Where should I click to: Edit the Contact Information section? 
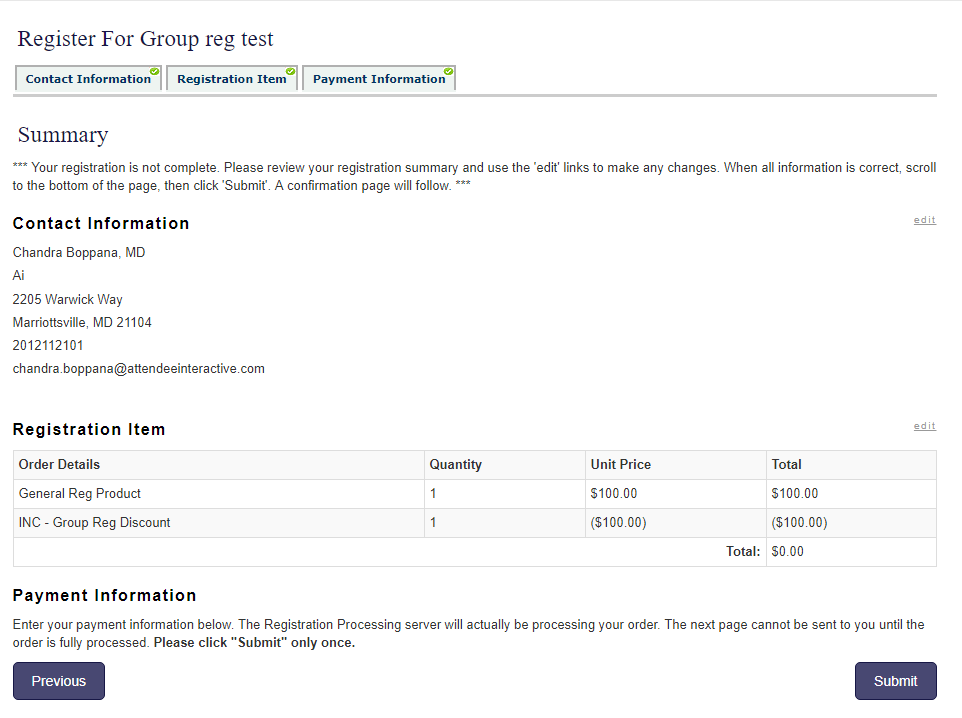924,220
